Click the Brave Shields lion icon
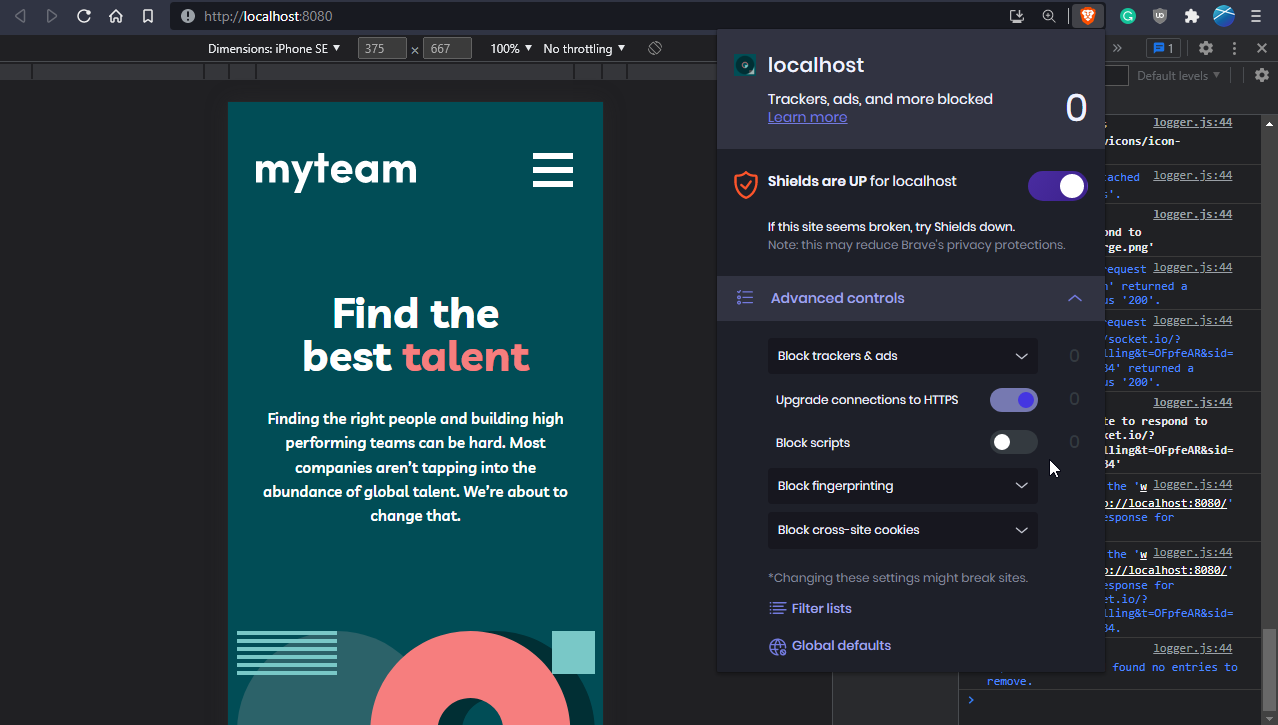 (1087, 16)
